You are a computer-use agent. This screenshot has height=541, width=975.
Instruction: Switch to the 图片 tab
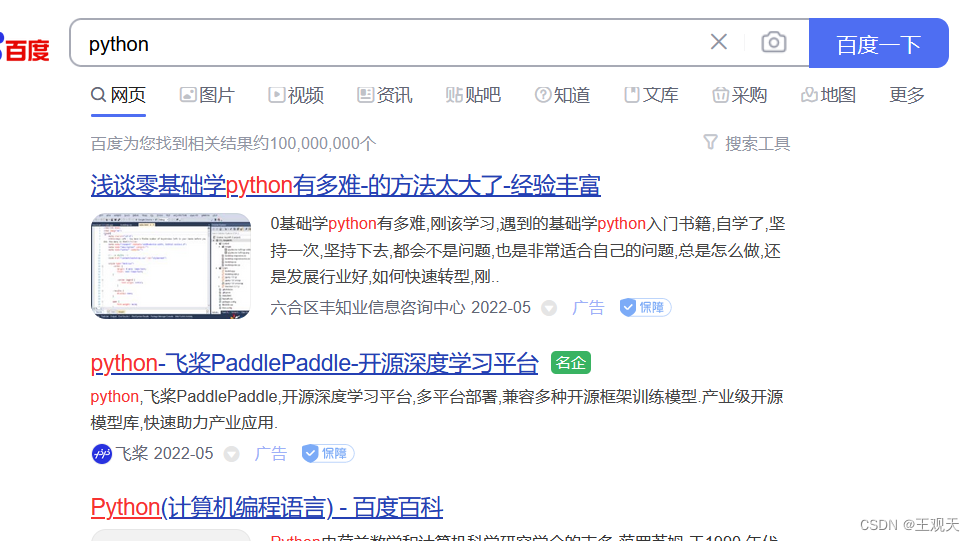tap(207, 95)
